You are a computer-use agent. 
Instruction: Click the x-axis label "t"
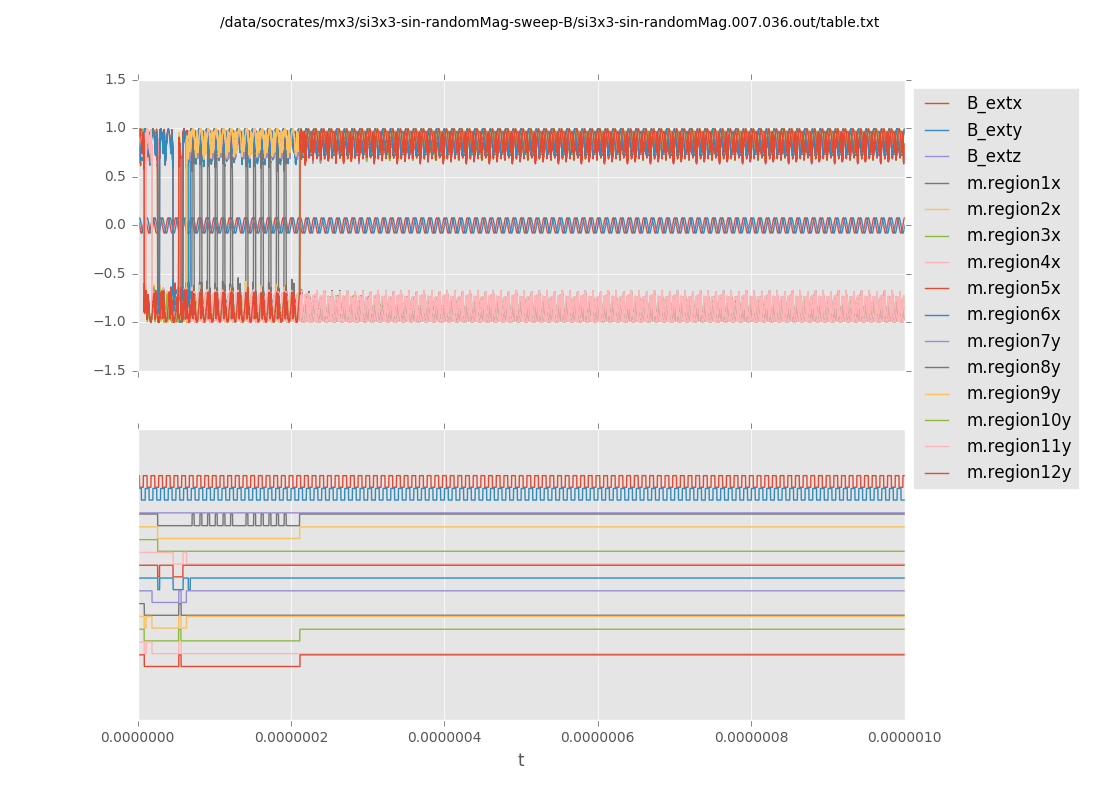[521, 761]
